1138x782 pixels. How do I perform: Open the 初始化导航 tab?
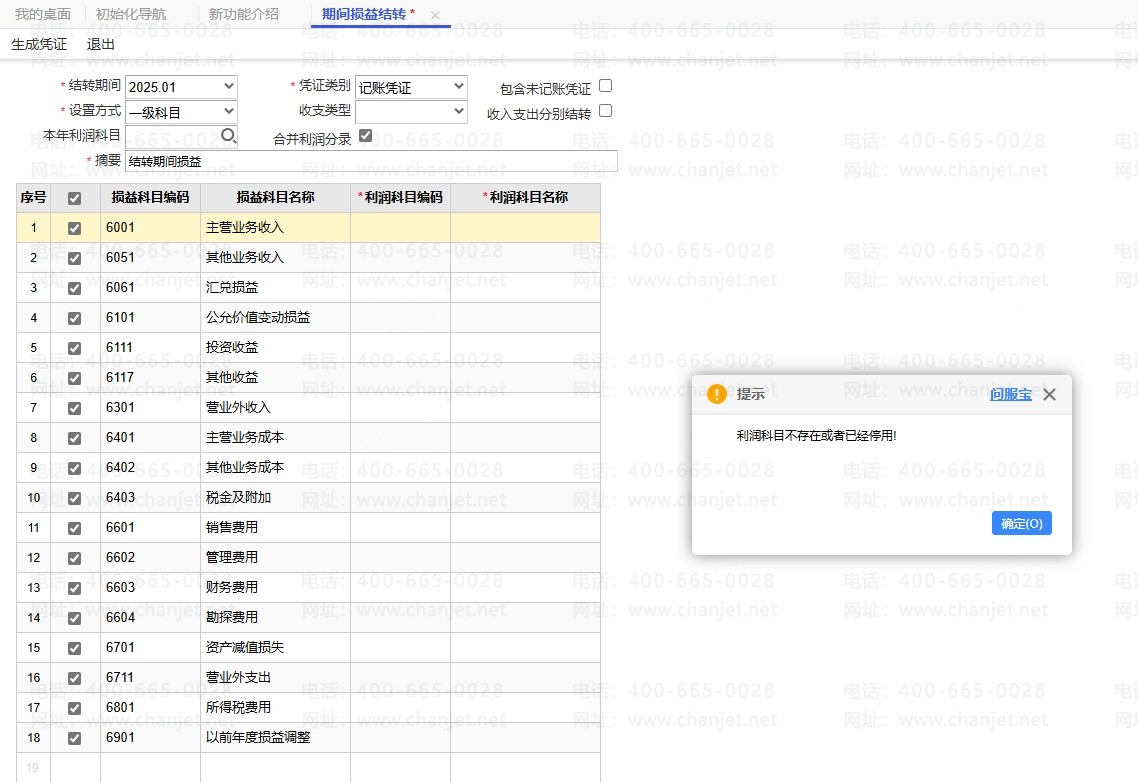[131, 14]
